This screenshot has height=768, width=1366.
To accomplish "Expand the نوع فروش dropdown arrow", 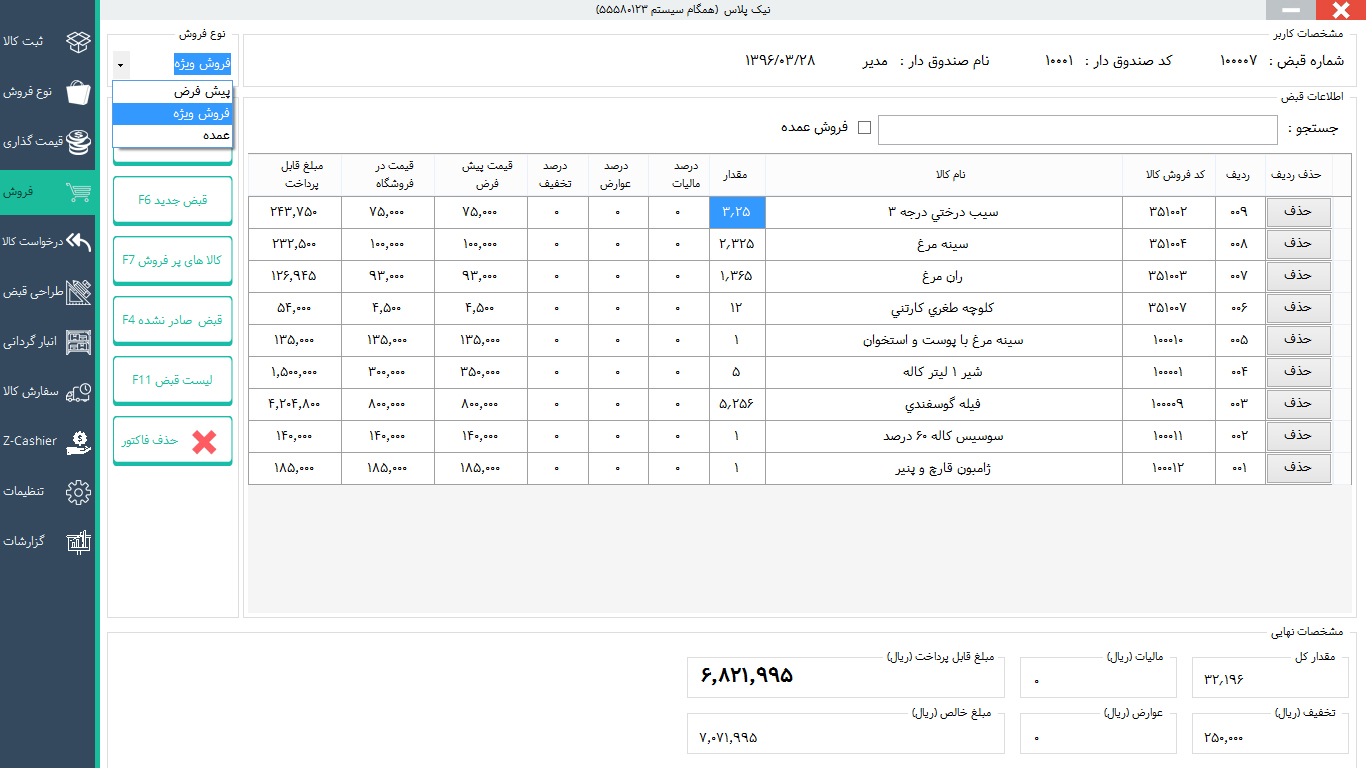I will 121,65.
